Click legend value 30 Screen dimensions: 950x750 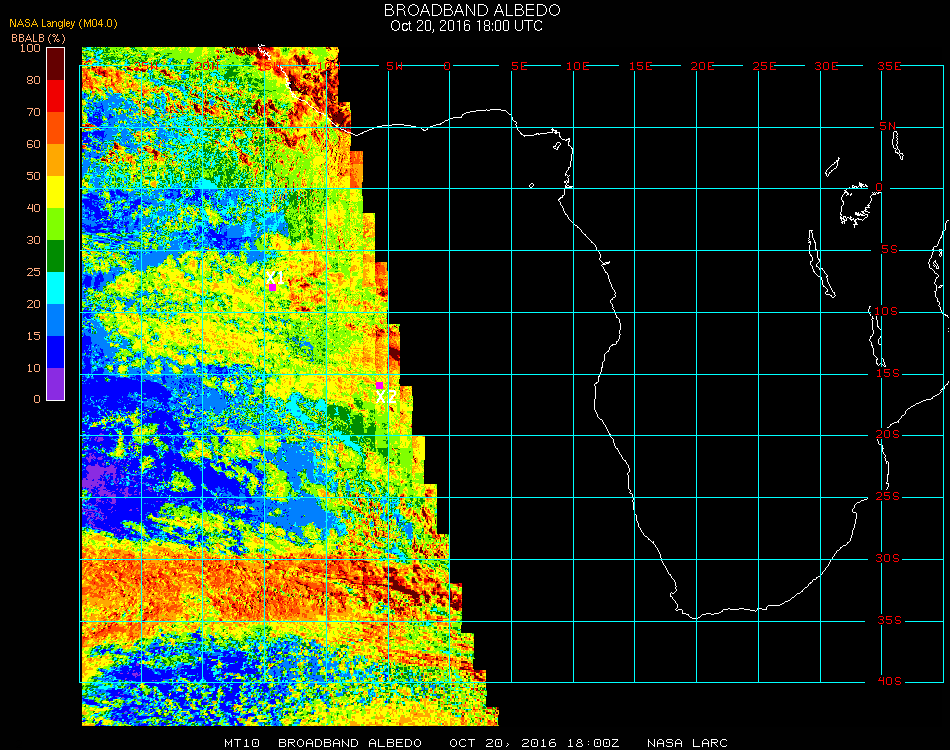click(x=33, y=241)
